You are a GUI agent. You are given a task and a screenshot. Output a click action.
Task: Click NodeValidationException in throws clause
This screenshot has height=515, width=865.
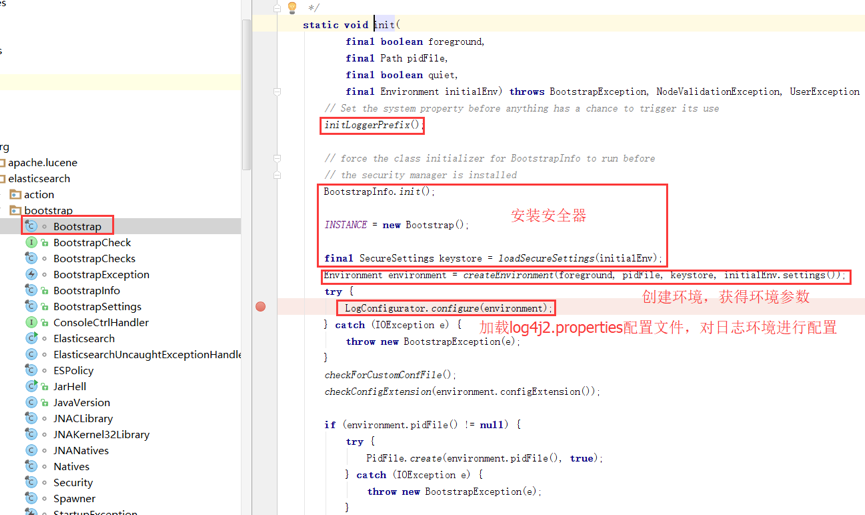tap(718, 92)
